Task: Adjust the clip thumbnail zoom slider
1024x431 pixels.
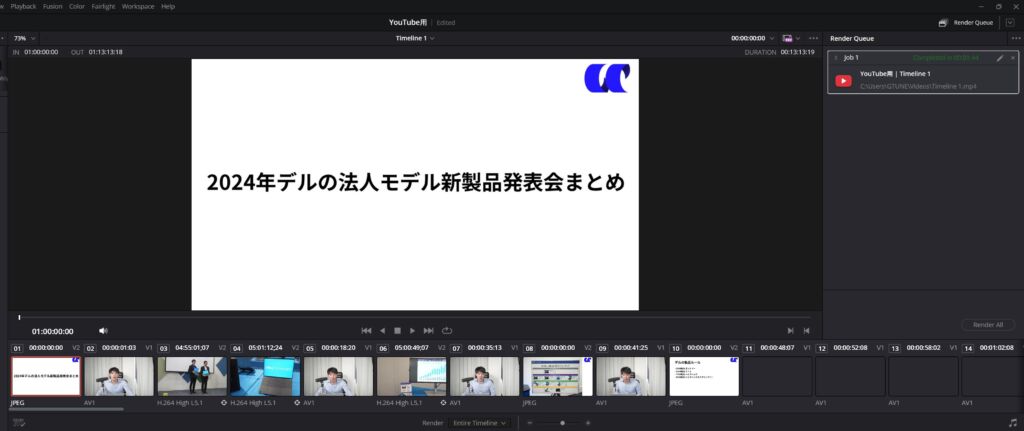Action: point(562,423)
